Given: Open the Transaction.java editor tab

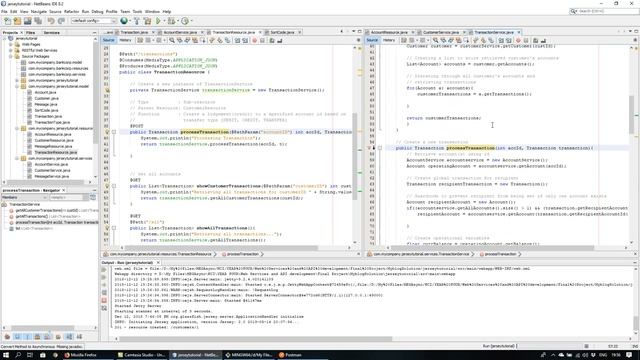Looking at the screenshot, I should pos(134,32).
